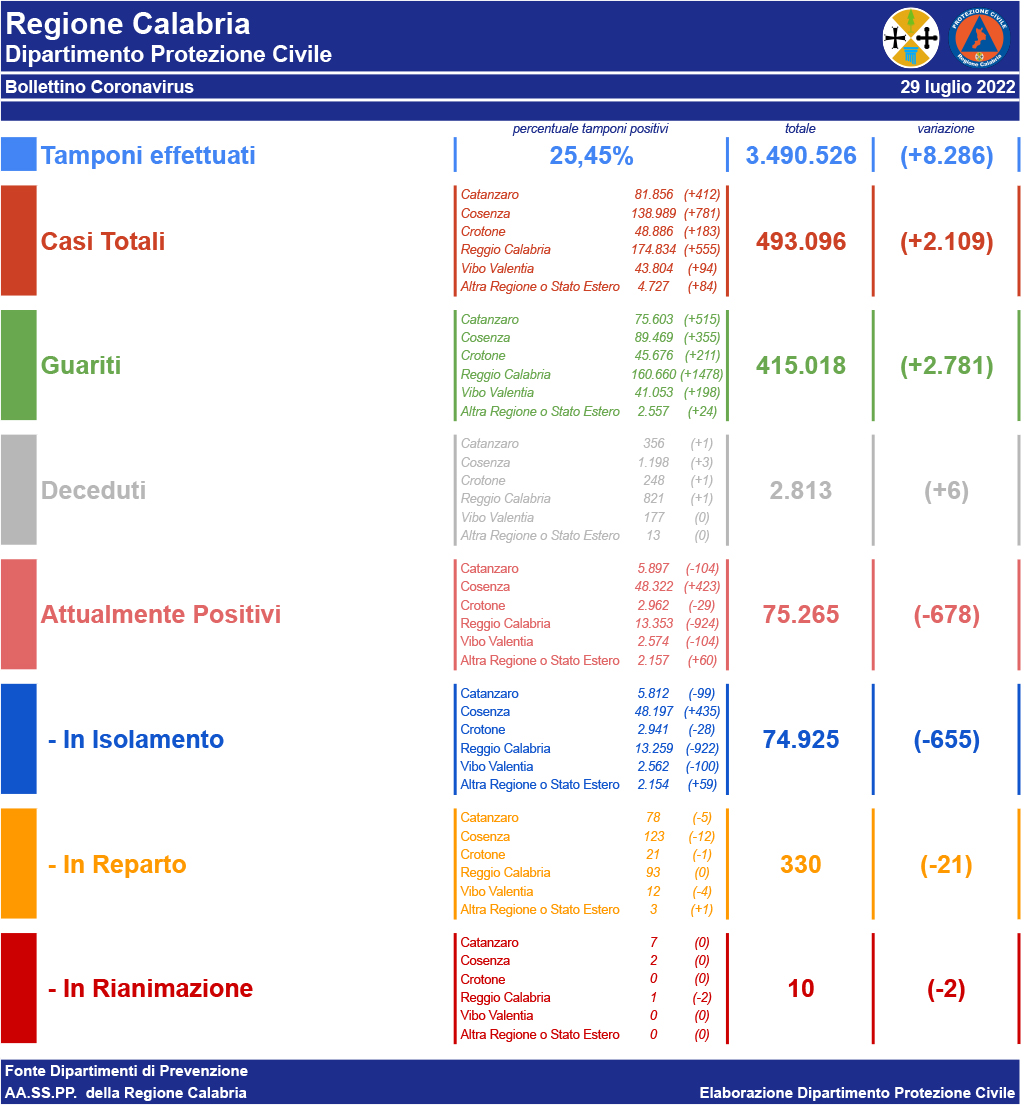Click the Protezione Civile round logo
The height and width of the screenshot is (1105, 1033).
coord(979,38)
